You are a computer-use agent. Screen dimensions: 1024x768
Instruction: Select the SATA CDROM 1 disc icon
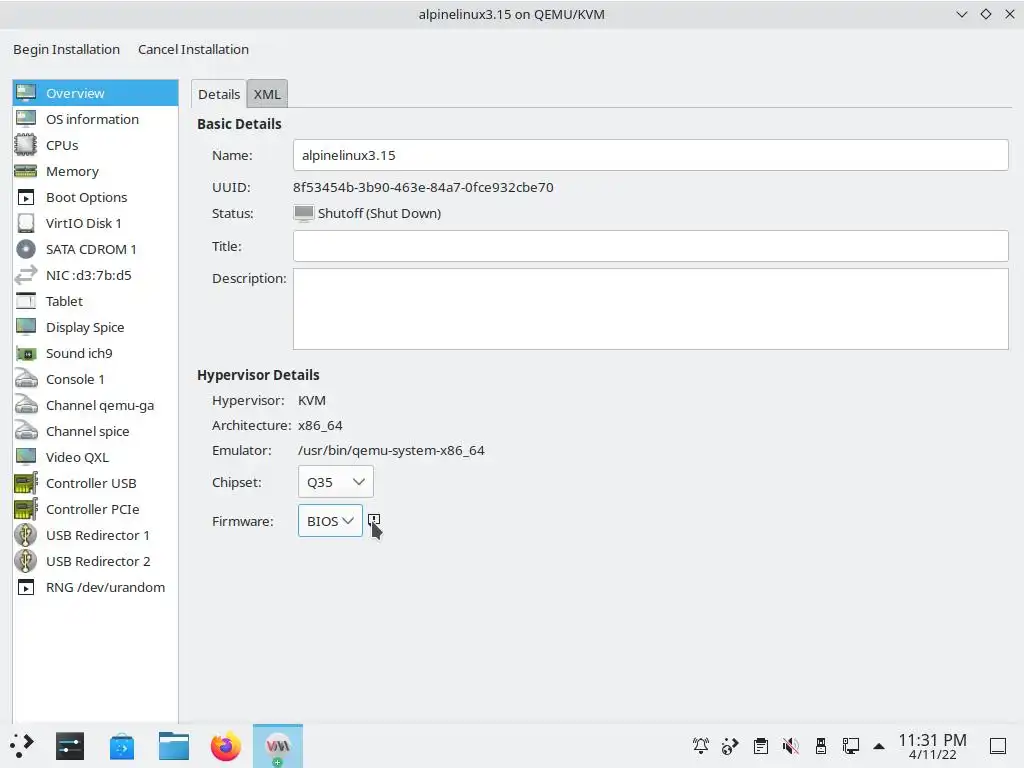[x=26, y=249]
